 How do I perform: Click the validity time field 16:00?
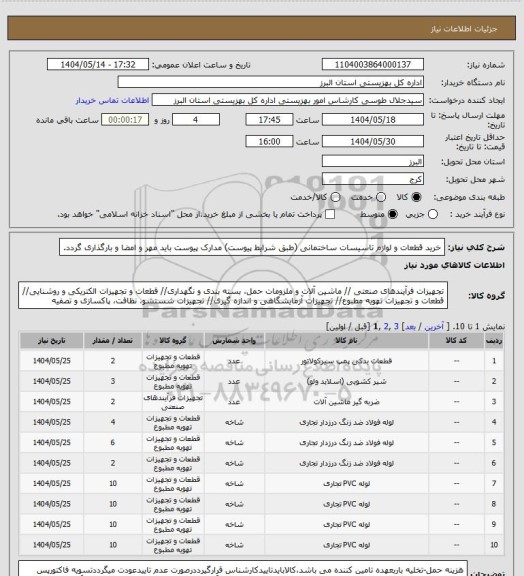tap(269, 141)
